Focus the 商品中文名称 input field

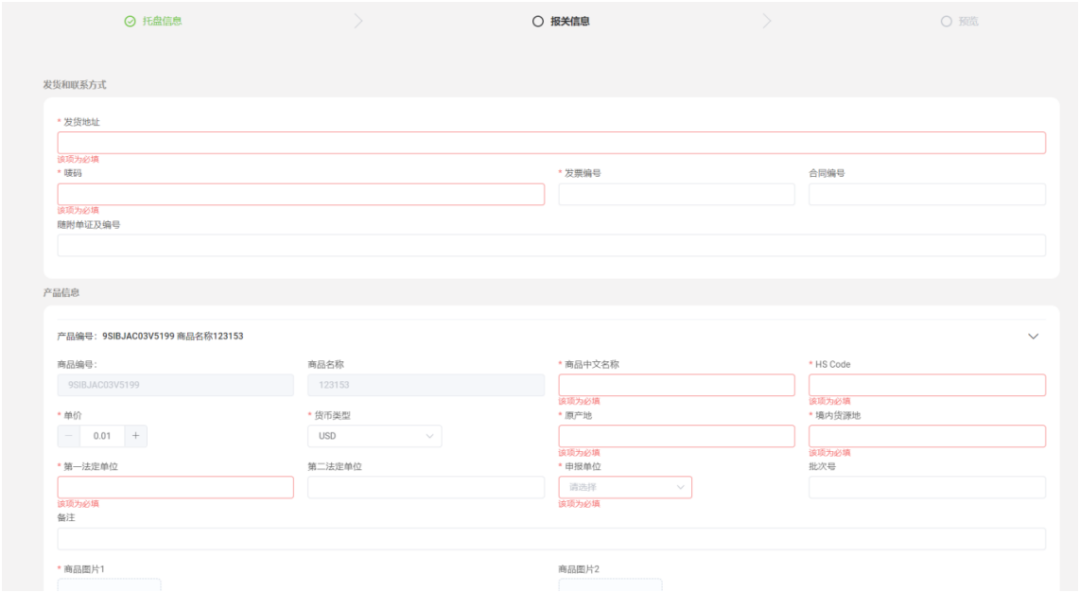click(x=676, y=385)
